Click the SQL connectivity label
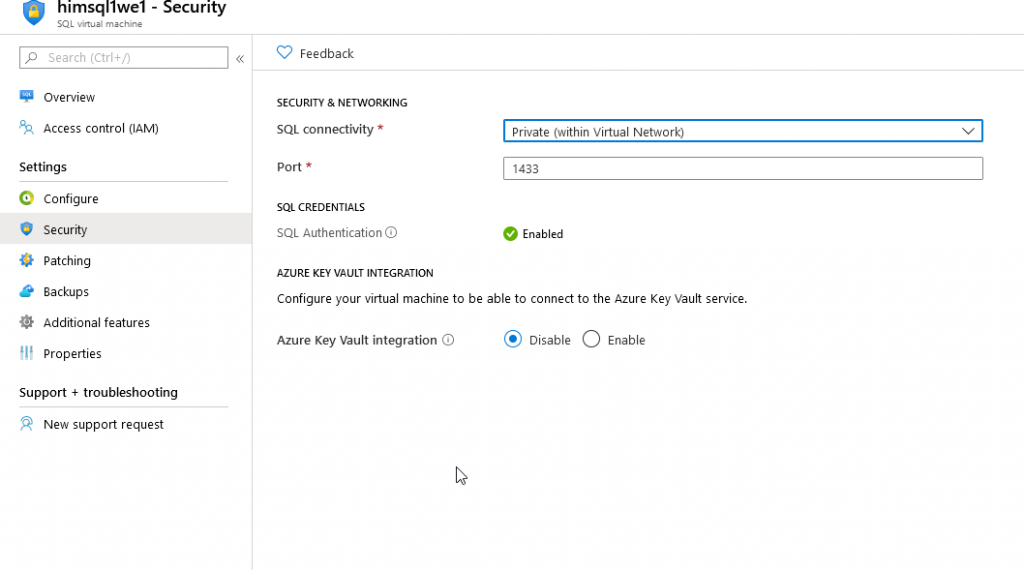Screen dimensions: 1024x570 325,129
